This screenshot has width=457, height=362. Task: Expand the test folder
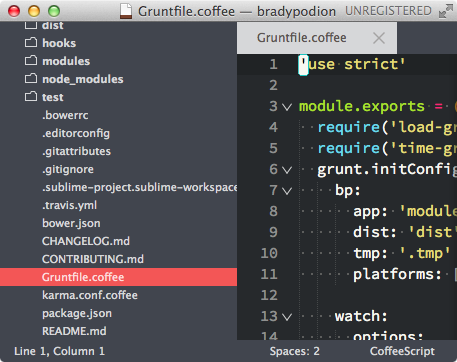53,97
